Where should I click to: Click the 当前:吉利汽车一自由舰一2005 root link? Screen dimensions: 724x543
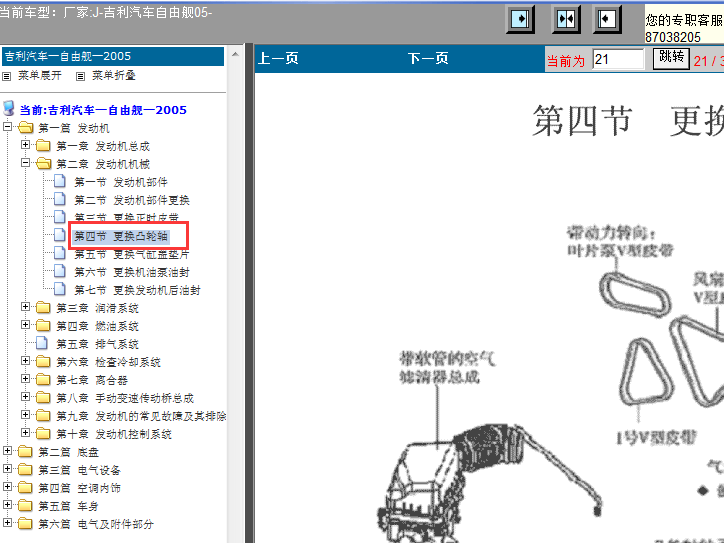[103, 110]
